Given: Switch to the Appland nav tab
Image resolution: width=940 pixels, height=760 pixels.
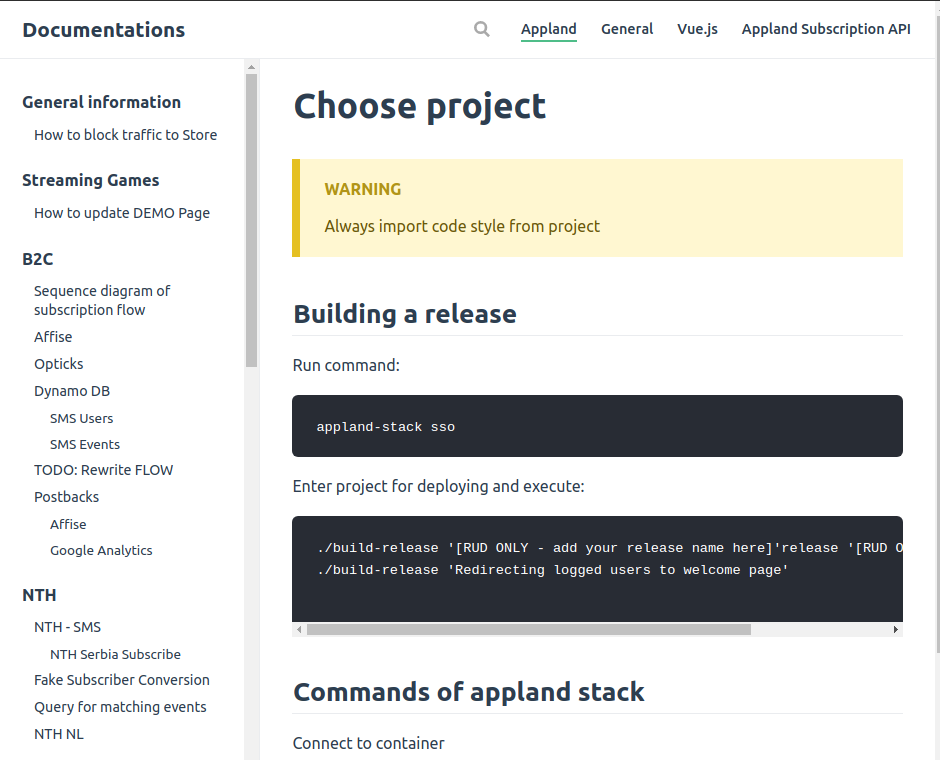Looking at the screenshot, I should point(549,29).
